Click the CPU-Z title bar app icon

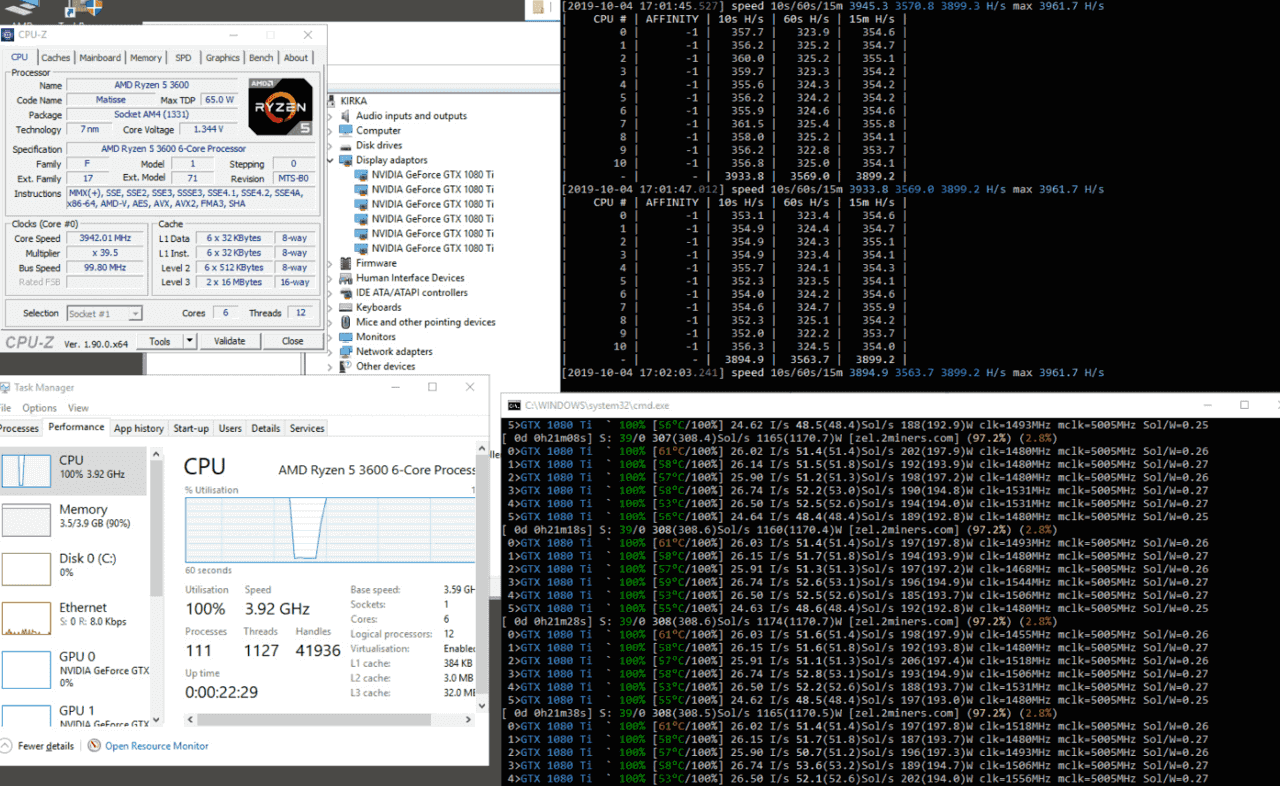click(x=8, y=35)
